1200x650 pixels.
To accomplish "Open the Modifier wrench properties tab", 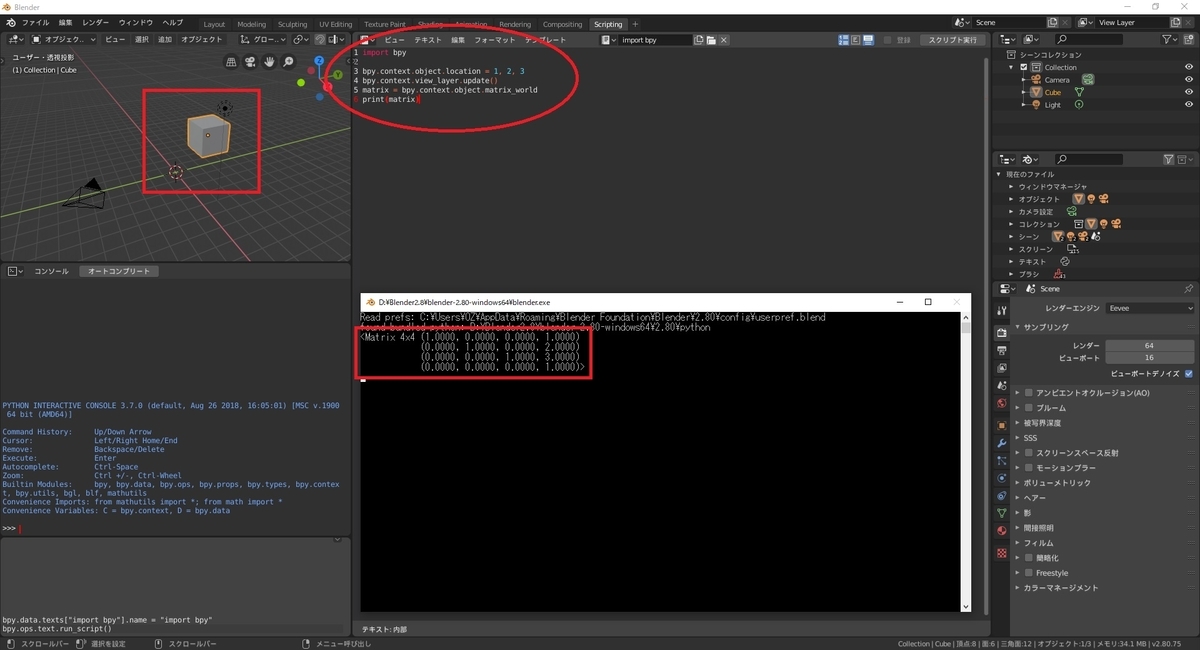I will (x=1002, y=442).
